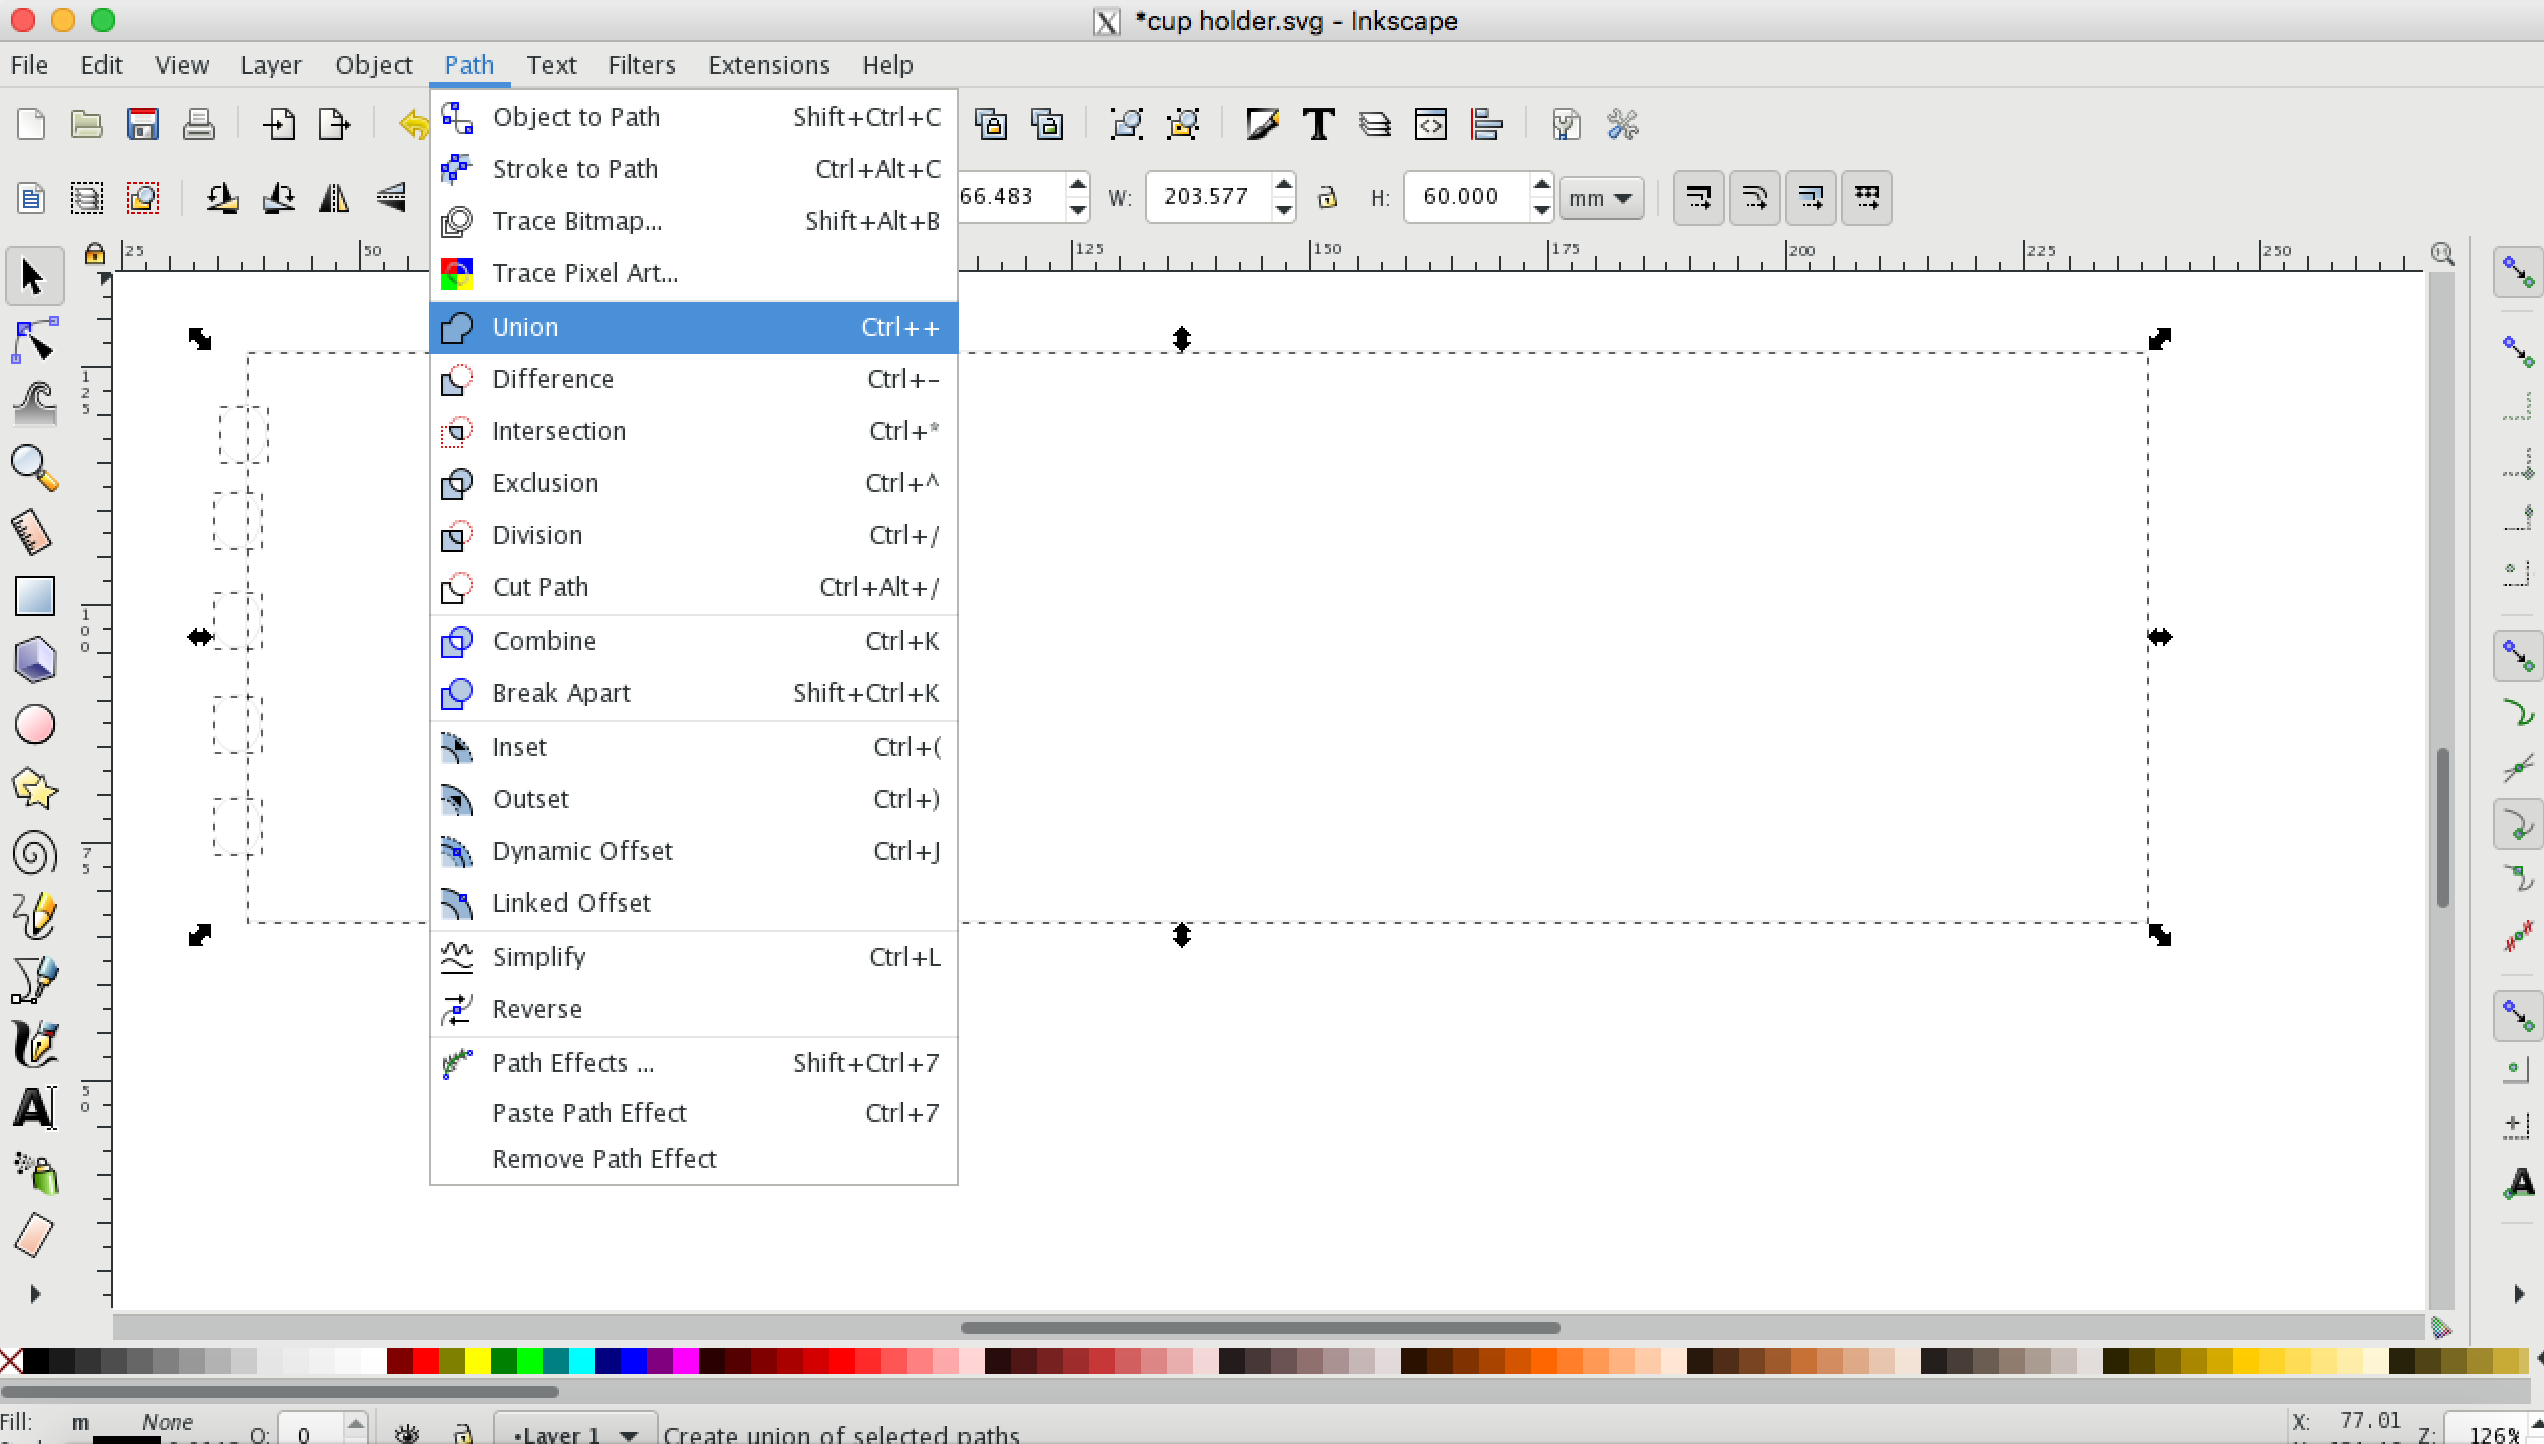Select the Text tool in toolbox

coord(34,1108)
